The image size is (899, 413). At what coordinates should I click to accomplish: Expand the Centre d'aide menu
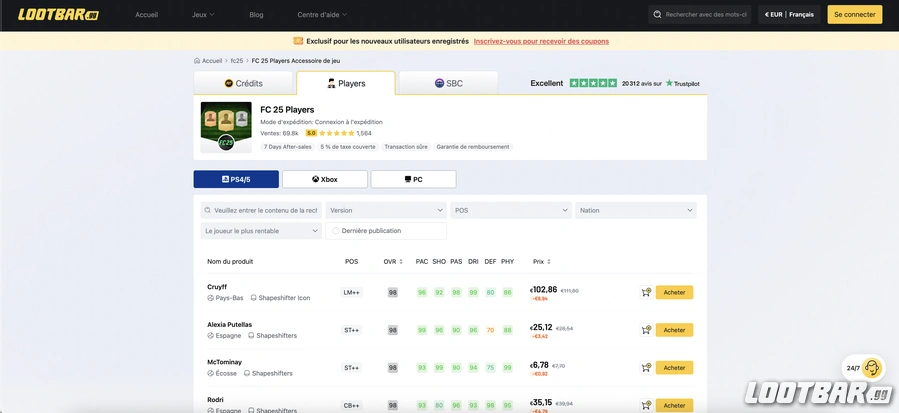(322, 15)
